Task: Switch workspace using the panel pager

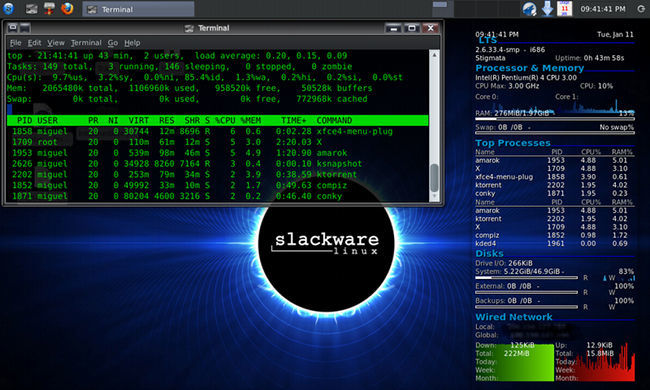Action: point(476,9)
